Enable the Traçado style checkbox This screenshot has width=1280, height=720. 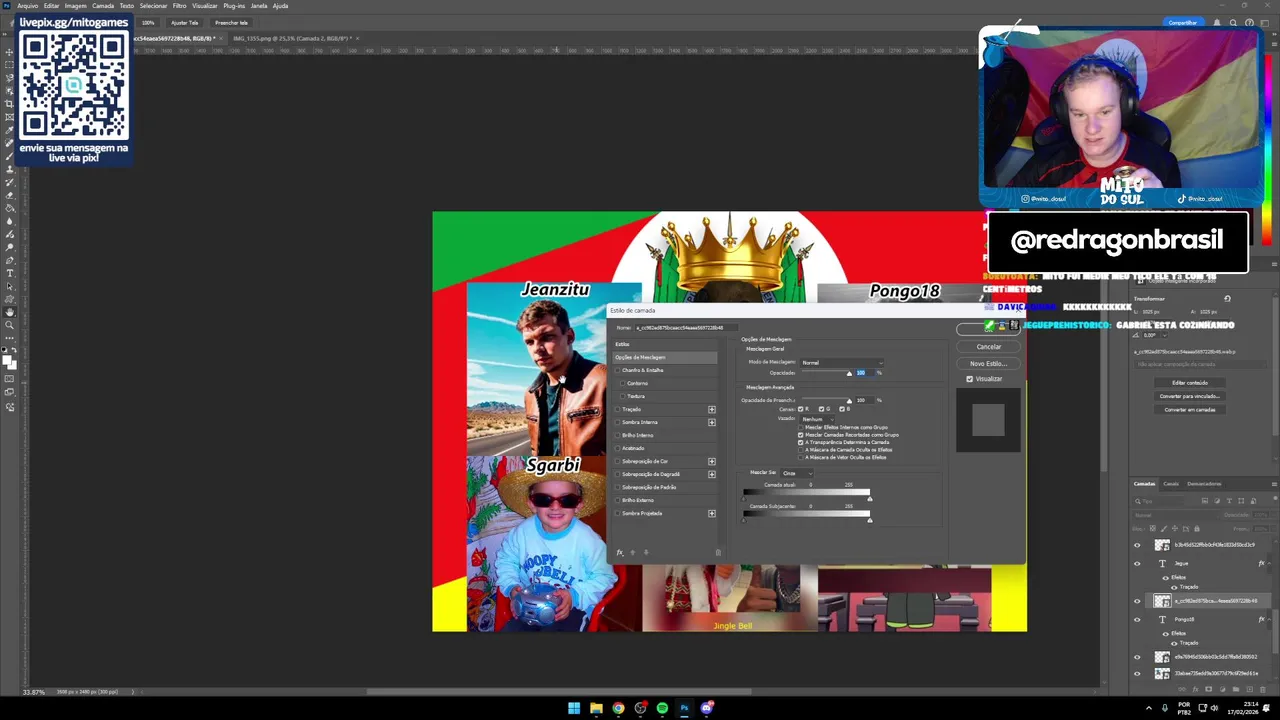[617, 409]
